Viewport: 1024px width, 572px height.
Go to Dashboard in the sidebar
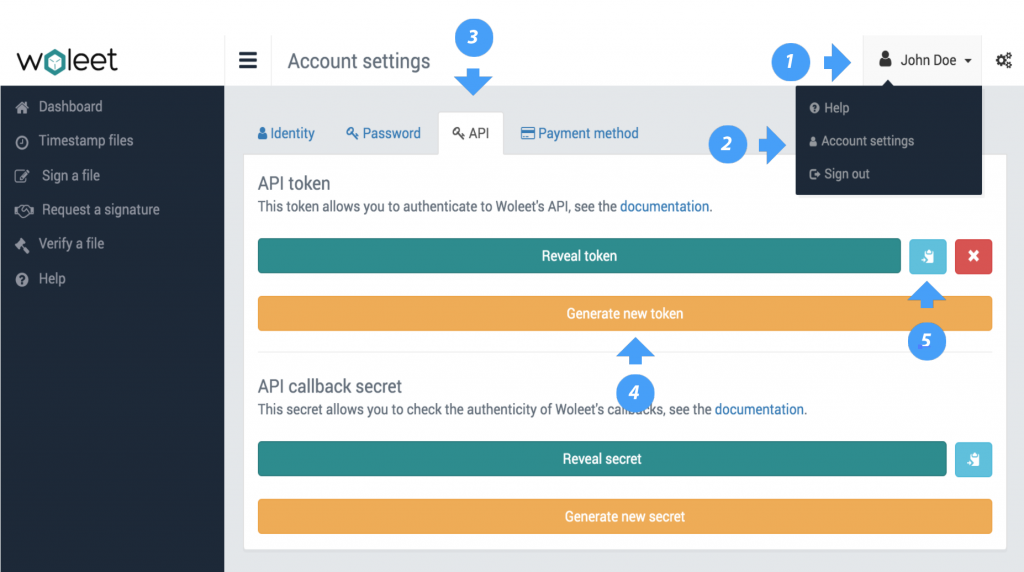click(71, 106)
